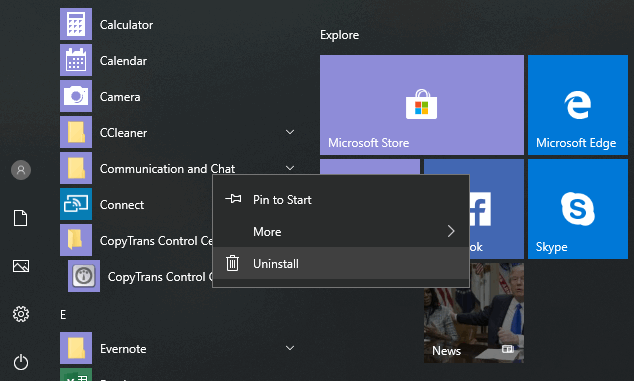Click the Calculator label

(127, 25)
